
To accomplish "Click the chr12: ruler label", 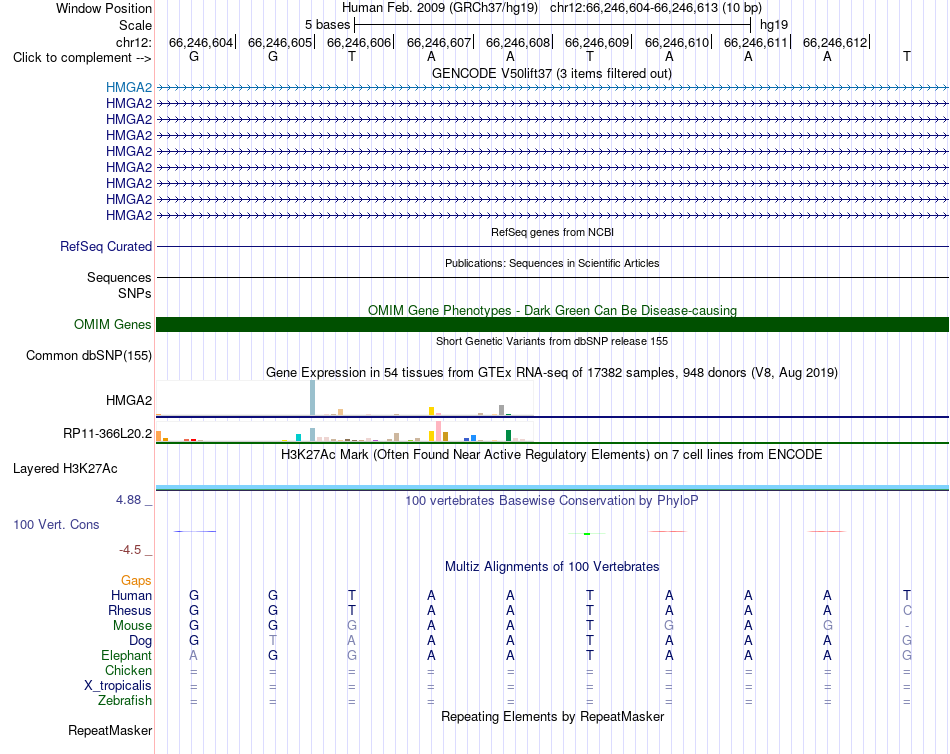I will 134,42.
